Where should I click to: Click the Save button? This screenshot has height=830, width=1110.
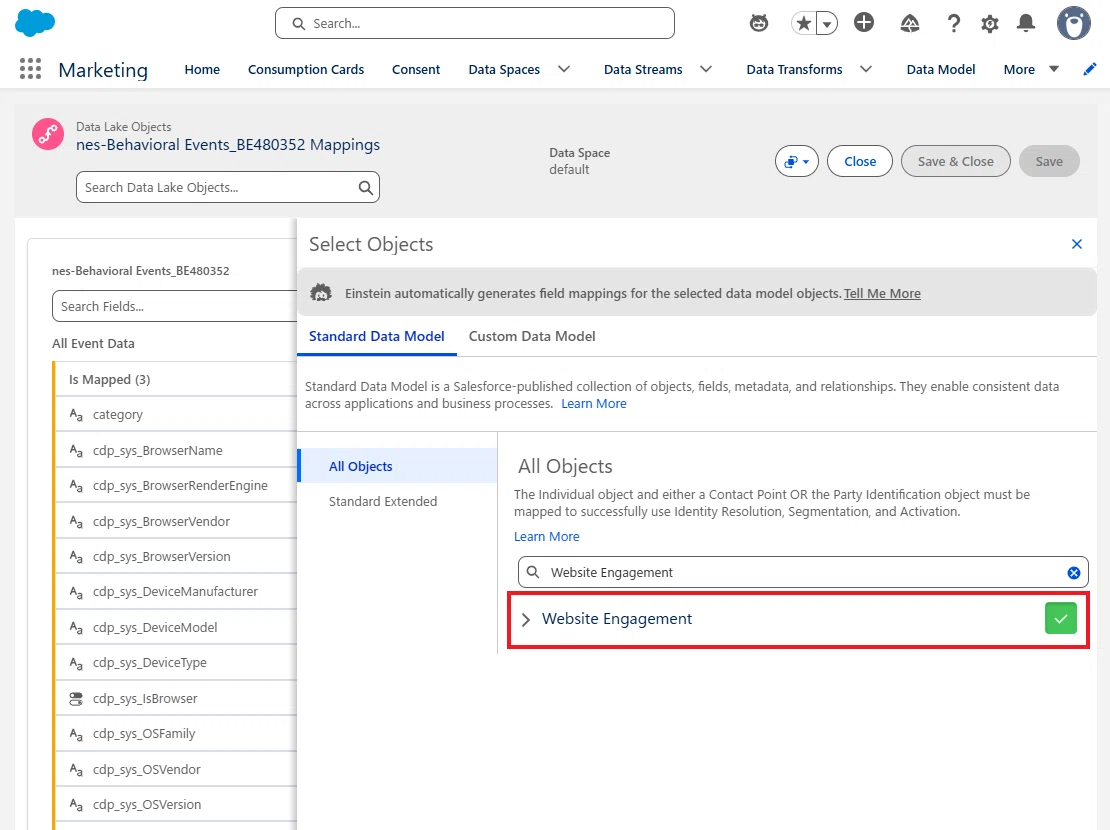(x=1049, y=161)
